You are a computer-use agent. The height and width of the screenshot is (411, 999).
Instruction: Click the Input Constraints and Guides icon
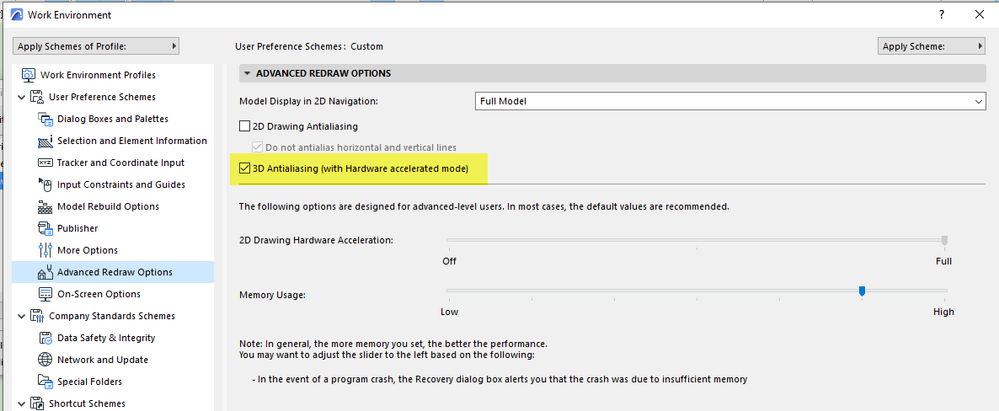(45, 185)
